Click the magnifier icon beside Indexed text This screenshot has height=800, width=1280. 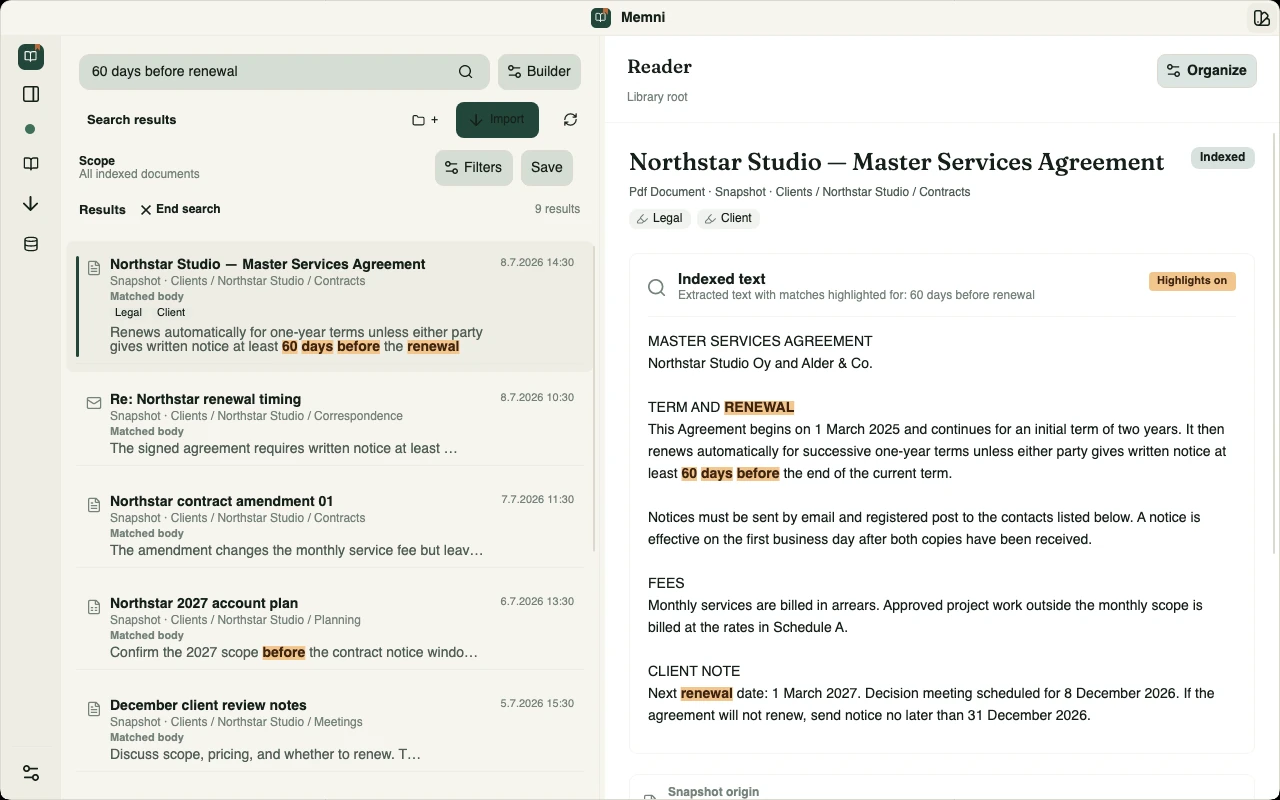[657, 288]
